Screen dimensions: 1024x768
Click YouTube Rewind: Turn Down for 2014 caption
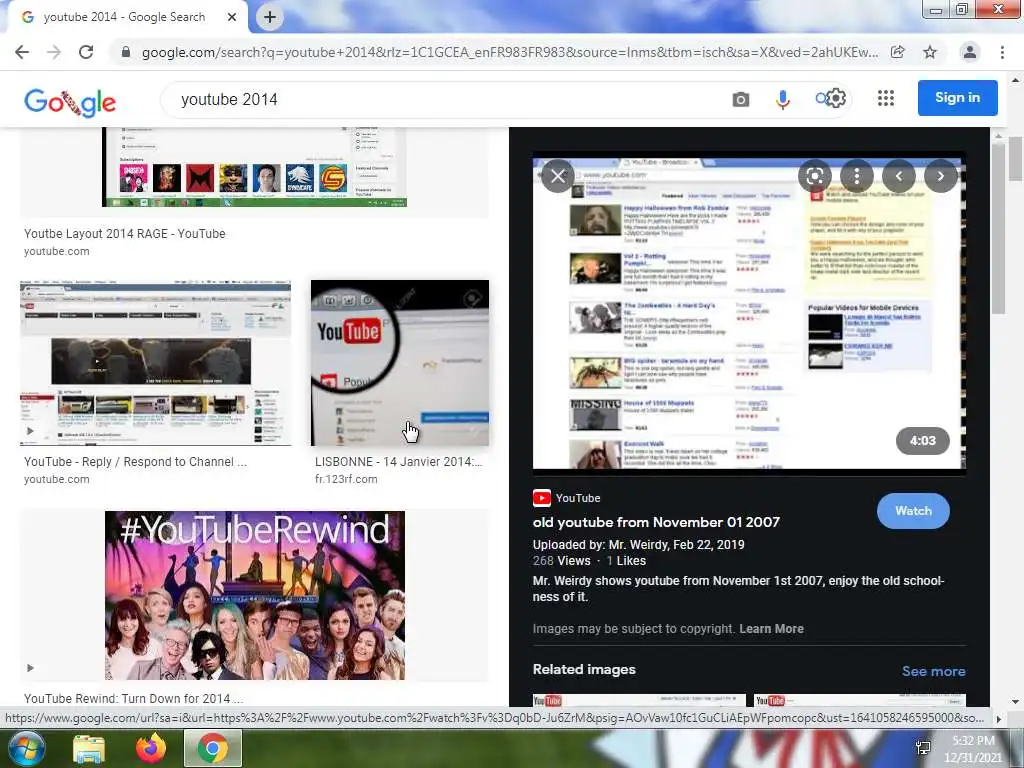[x=133, y=698]
